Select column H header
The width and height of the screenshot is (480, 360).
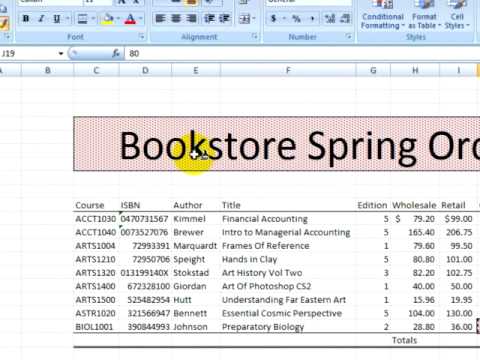[x=415, y=70]
